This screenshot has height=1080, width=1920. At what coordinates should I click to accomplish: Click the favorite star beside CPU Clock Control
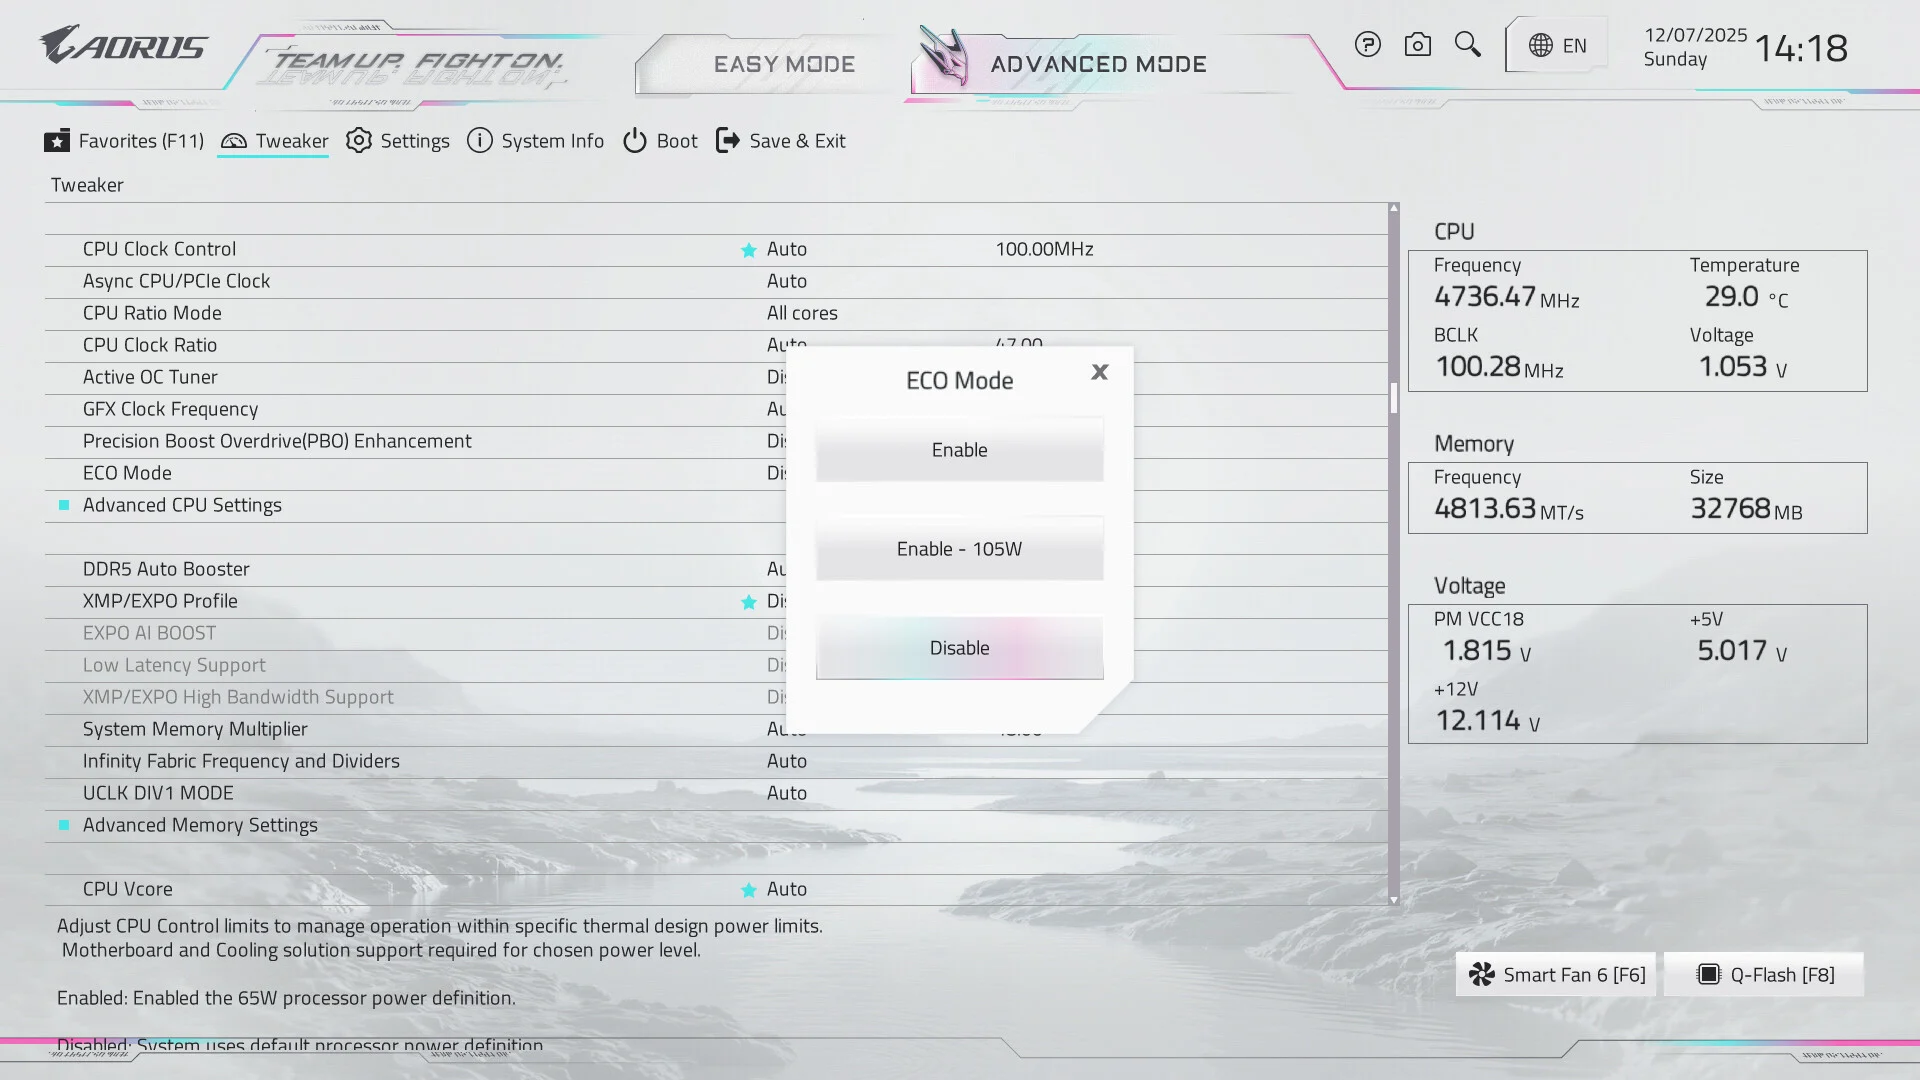click(748, 250)
